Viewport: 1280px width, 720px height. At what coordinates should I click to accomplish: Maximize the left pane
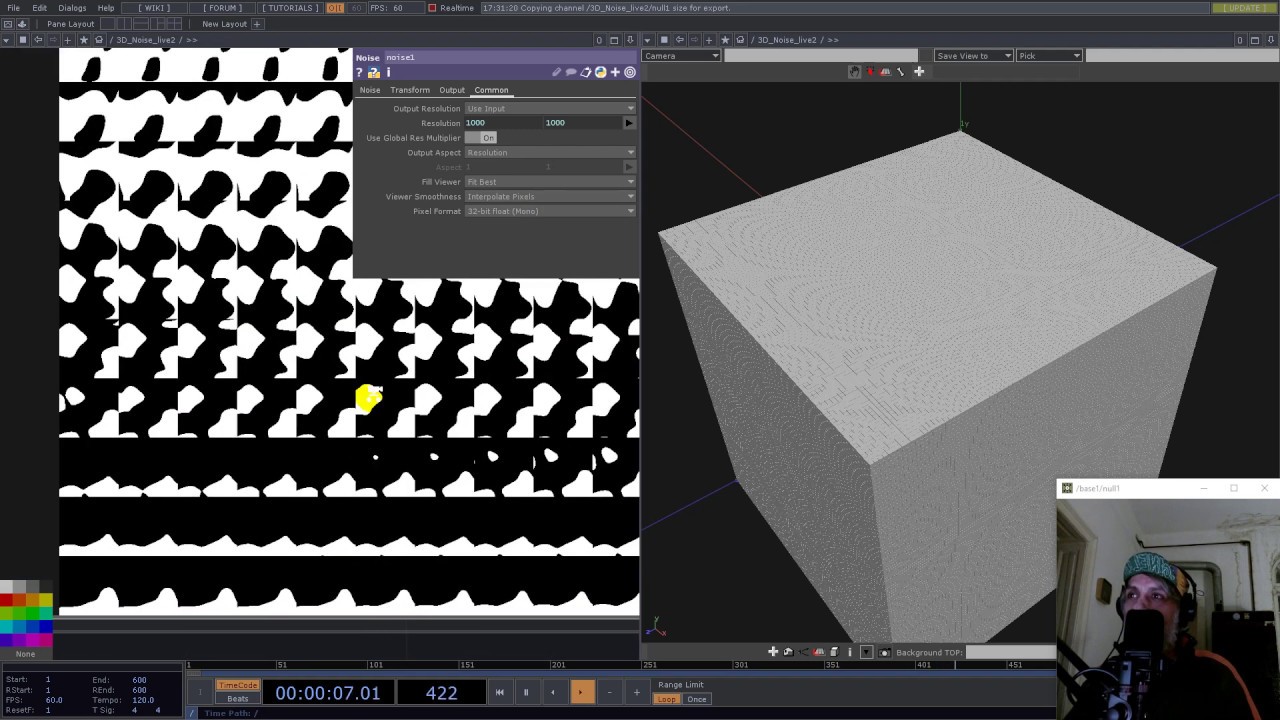coord(615,40)
